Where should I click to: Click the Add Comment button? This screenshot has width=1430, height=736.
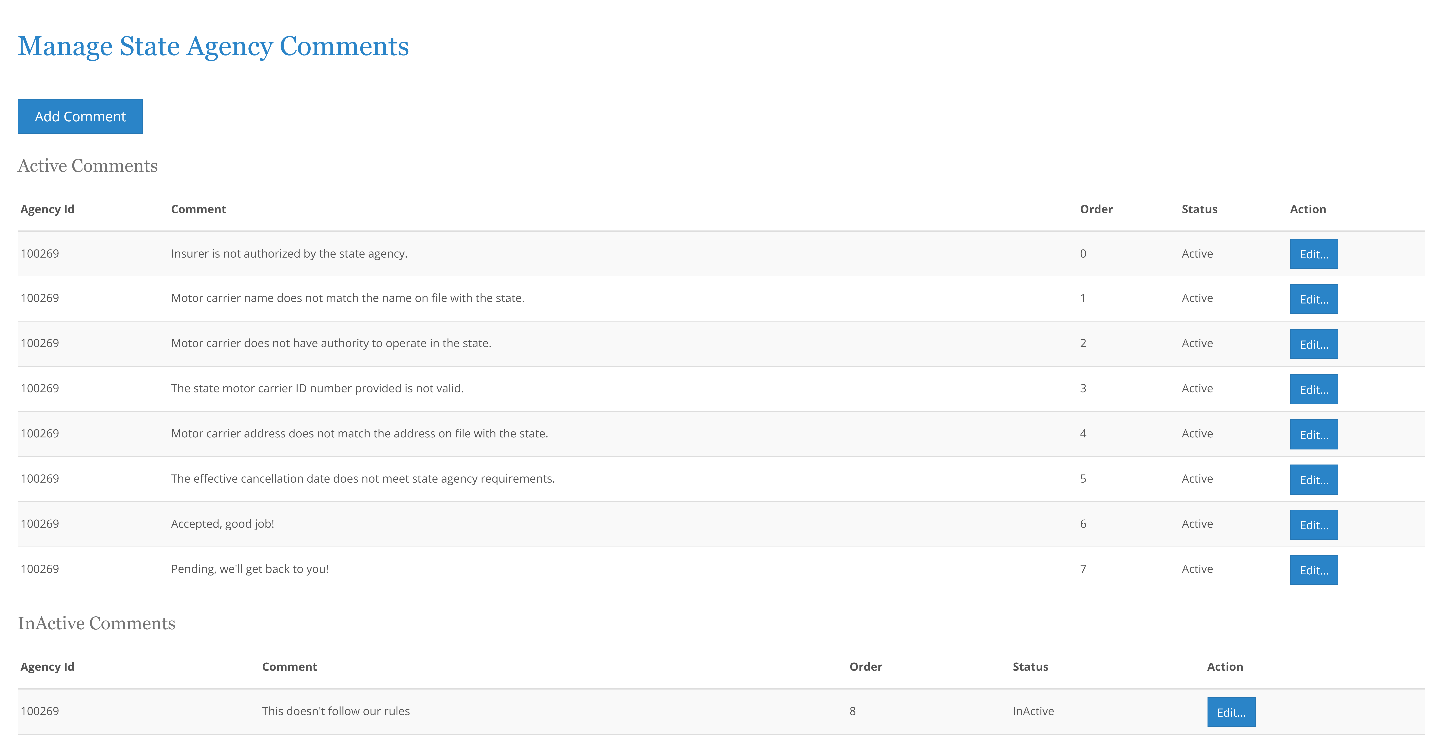tap(80, 116)
